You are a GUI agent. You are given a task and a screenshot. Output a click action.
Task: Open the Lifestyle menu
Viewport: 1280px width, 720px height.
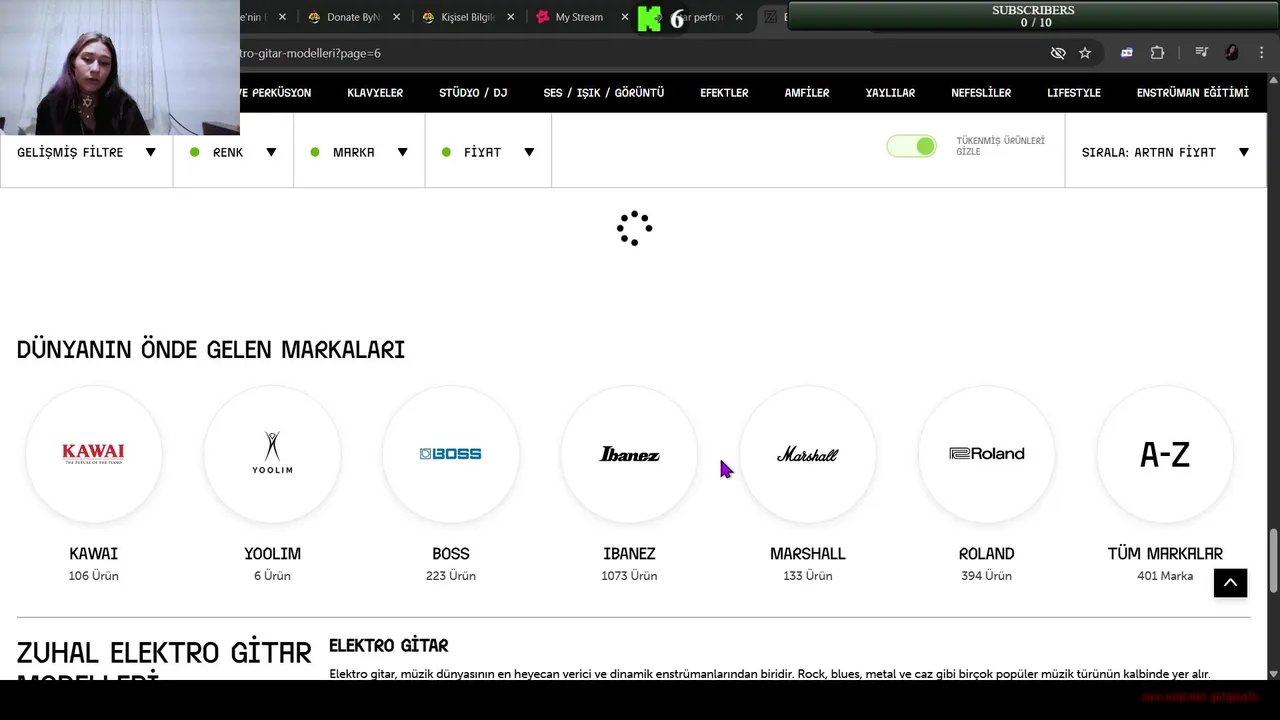tap(1074, 93)
